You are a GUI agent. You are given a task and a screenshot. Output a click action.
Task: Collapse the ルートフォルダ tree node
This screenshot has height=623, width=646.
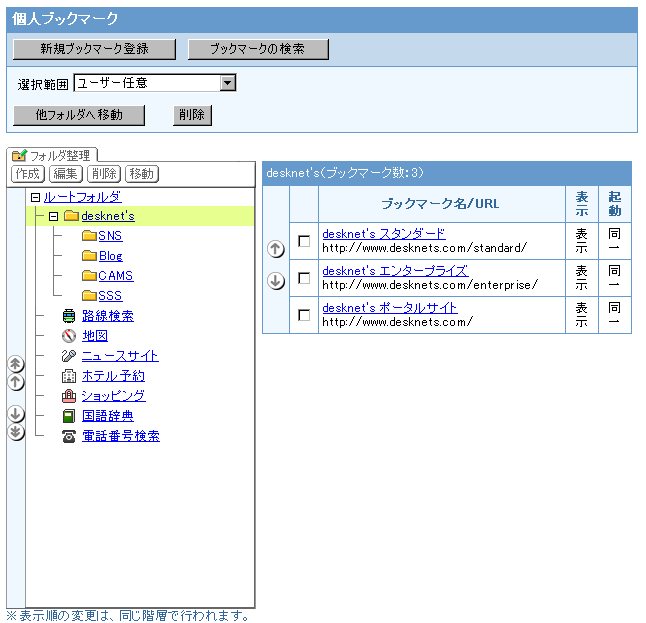tap(35, 197)
